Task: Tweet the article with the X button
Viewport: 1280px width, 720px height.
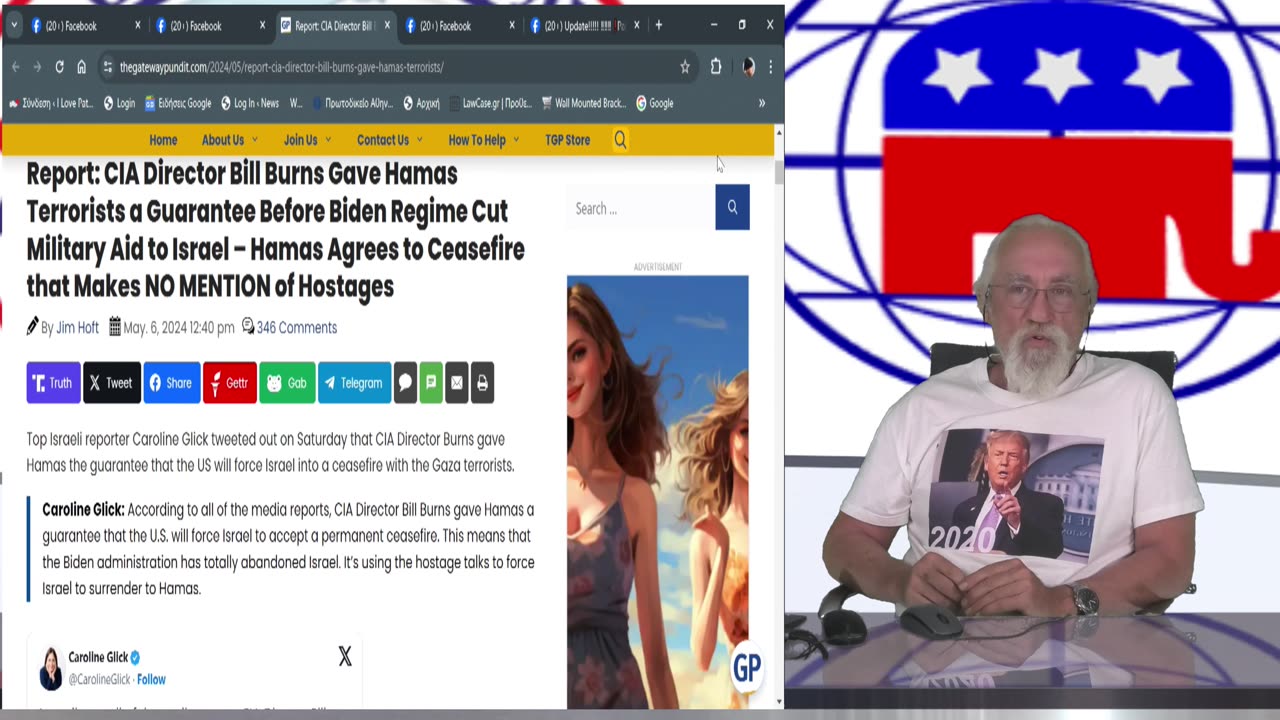Action: 111,383
